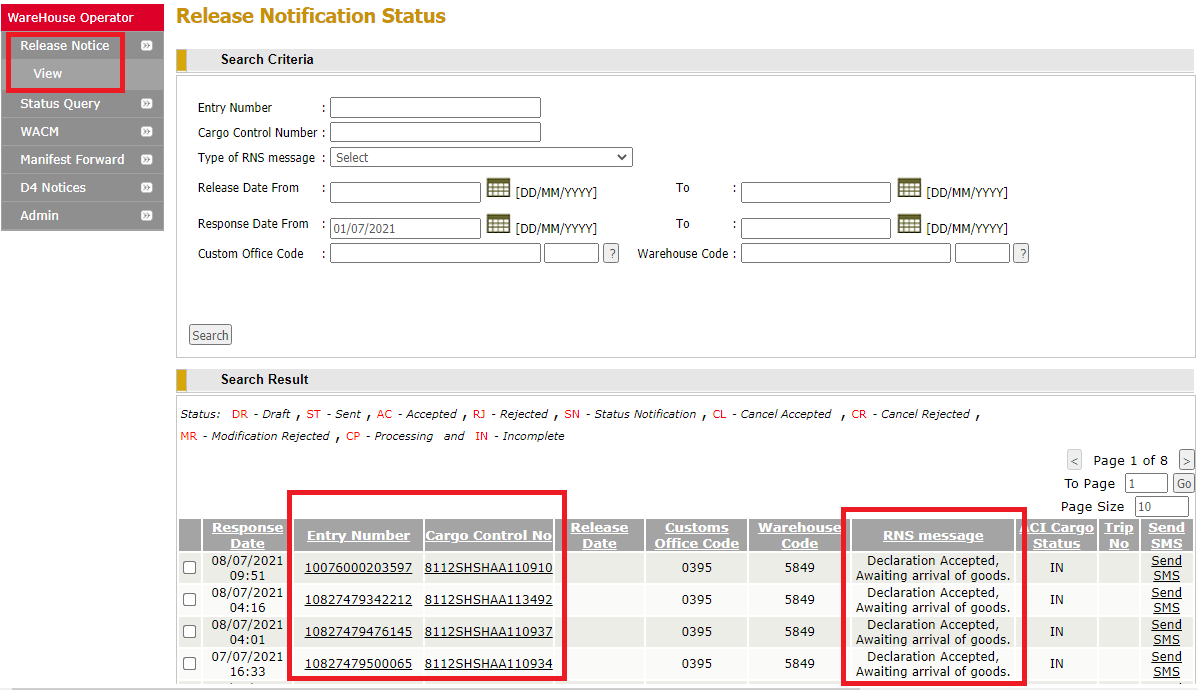Open Admin menu item

coord(39,215)
